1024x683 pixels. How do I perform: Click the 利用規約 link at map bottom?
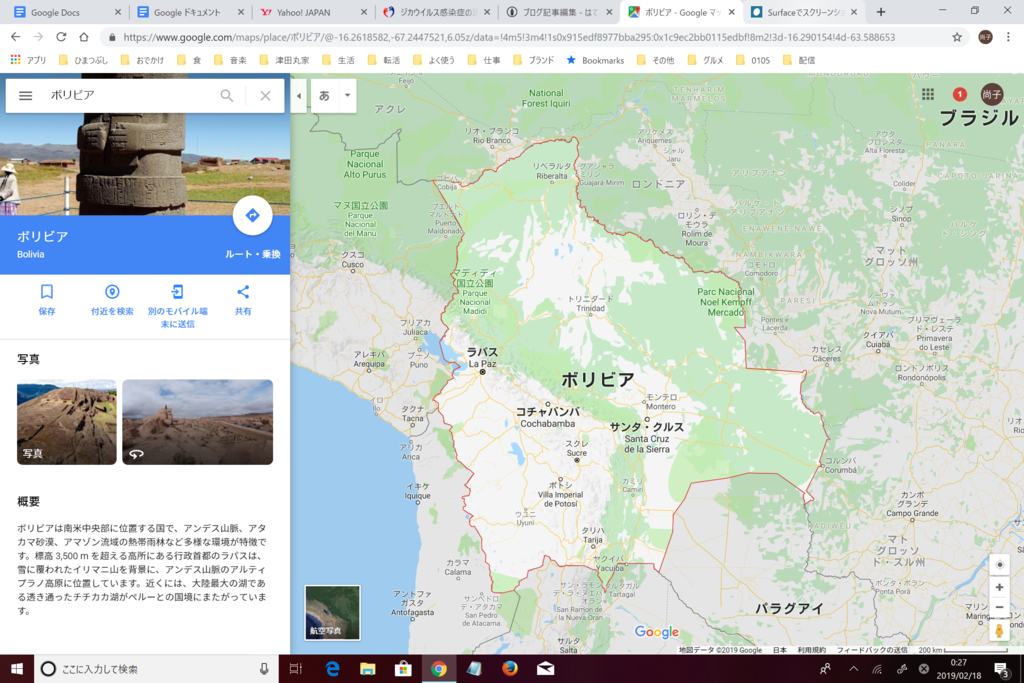[811, 650]
